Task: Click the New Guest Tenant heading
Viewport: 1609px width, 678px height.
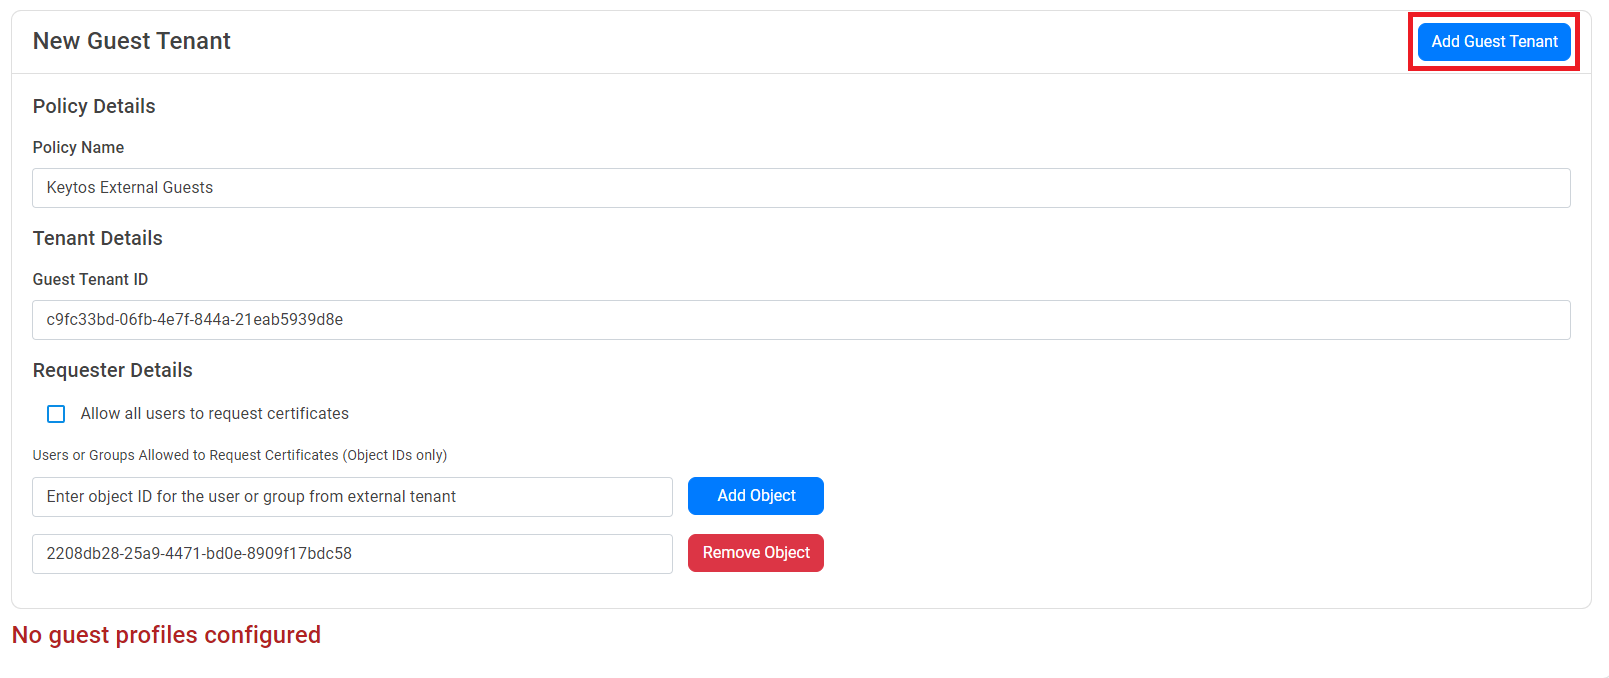Action: click(x=131, y=40)
